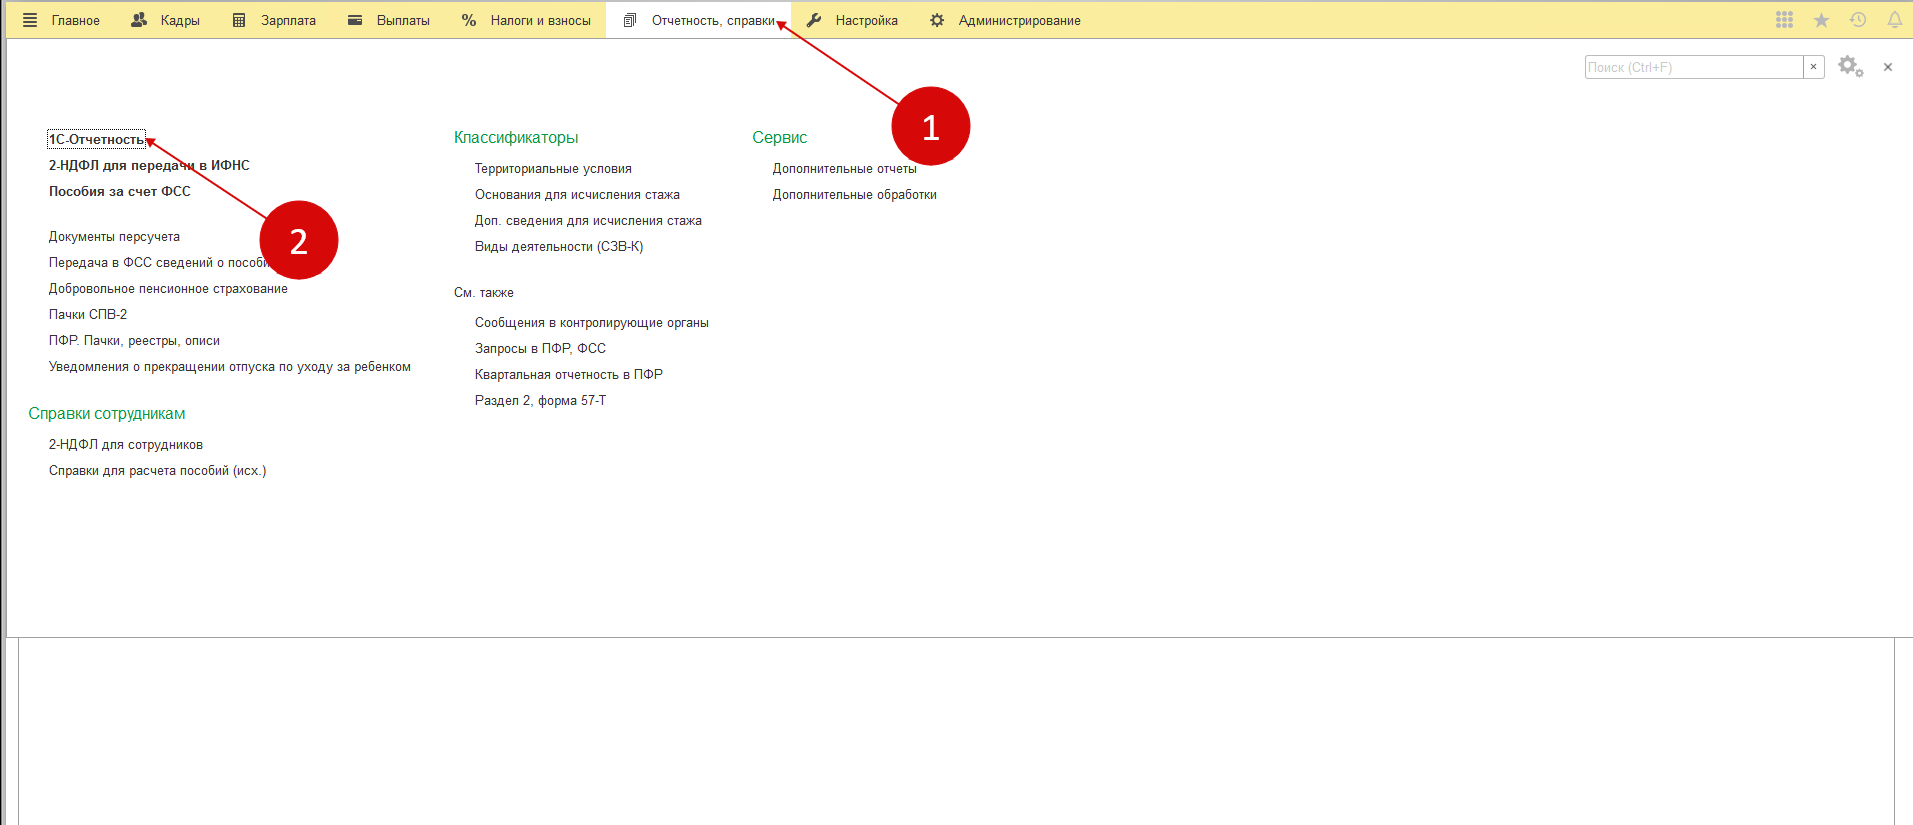Open the Зарплата section
1913x825 pixels.
275,20
